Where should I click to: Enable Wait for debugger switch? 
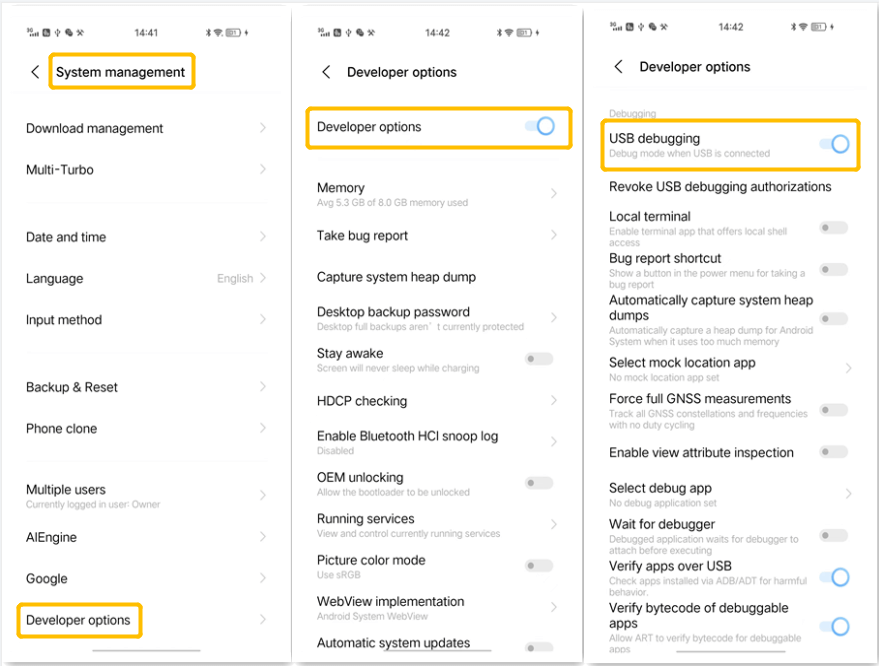click(x=833, y=536)
